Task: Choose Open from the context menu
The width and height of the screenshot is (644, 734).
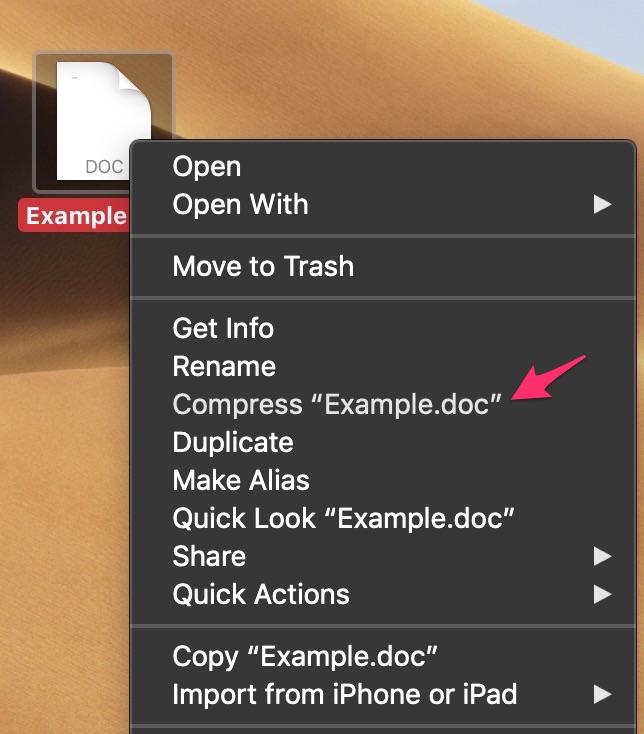Action: 382,166
